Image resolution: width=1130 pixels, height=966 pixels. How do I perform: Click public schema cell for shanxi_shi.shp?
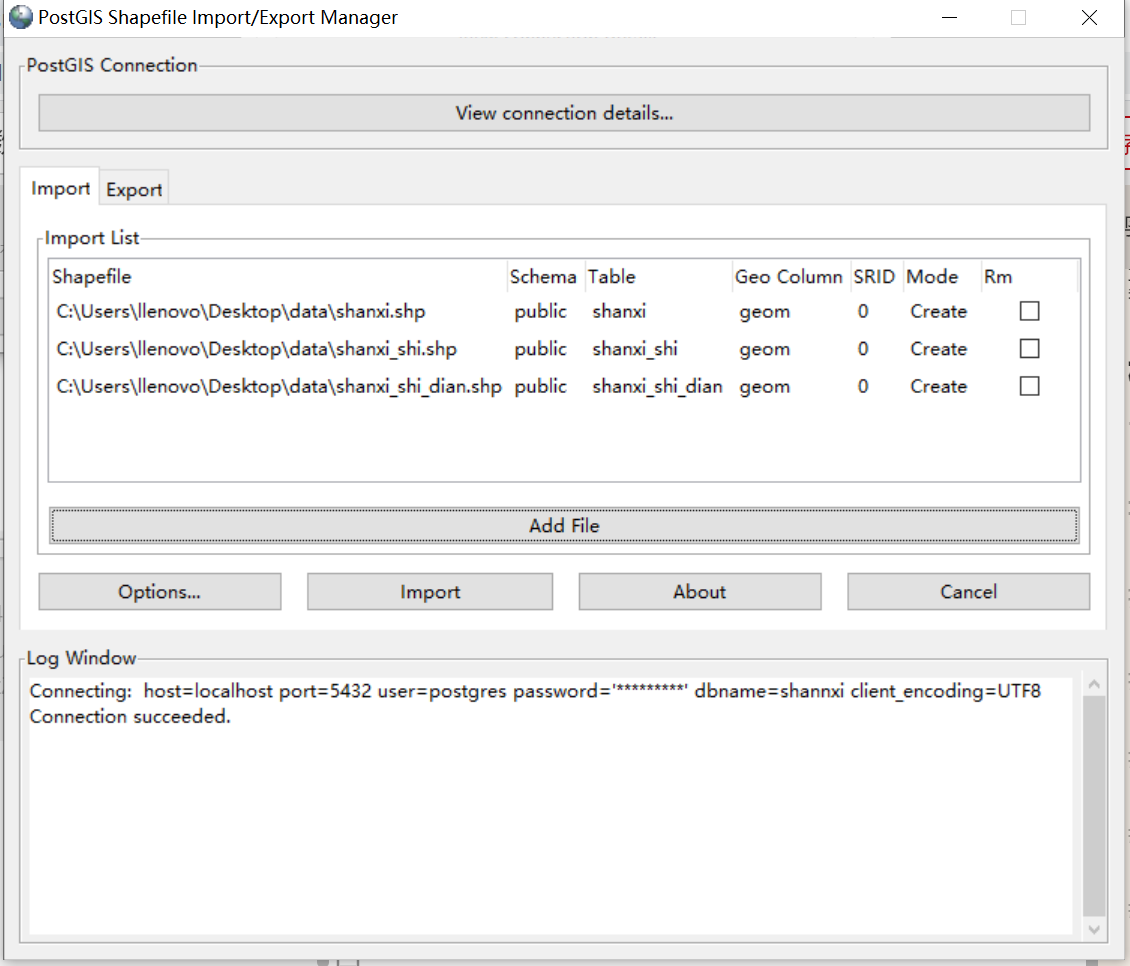click(x=540, y=349)
